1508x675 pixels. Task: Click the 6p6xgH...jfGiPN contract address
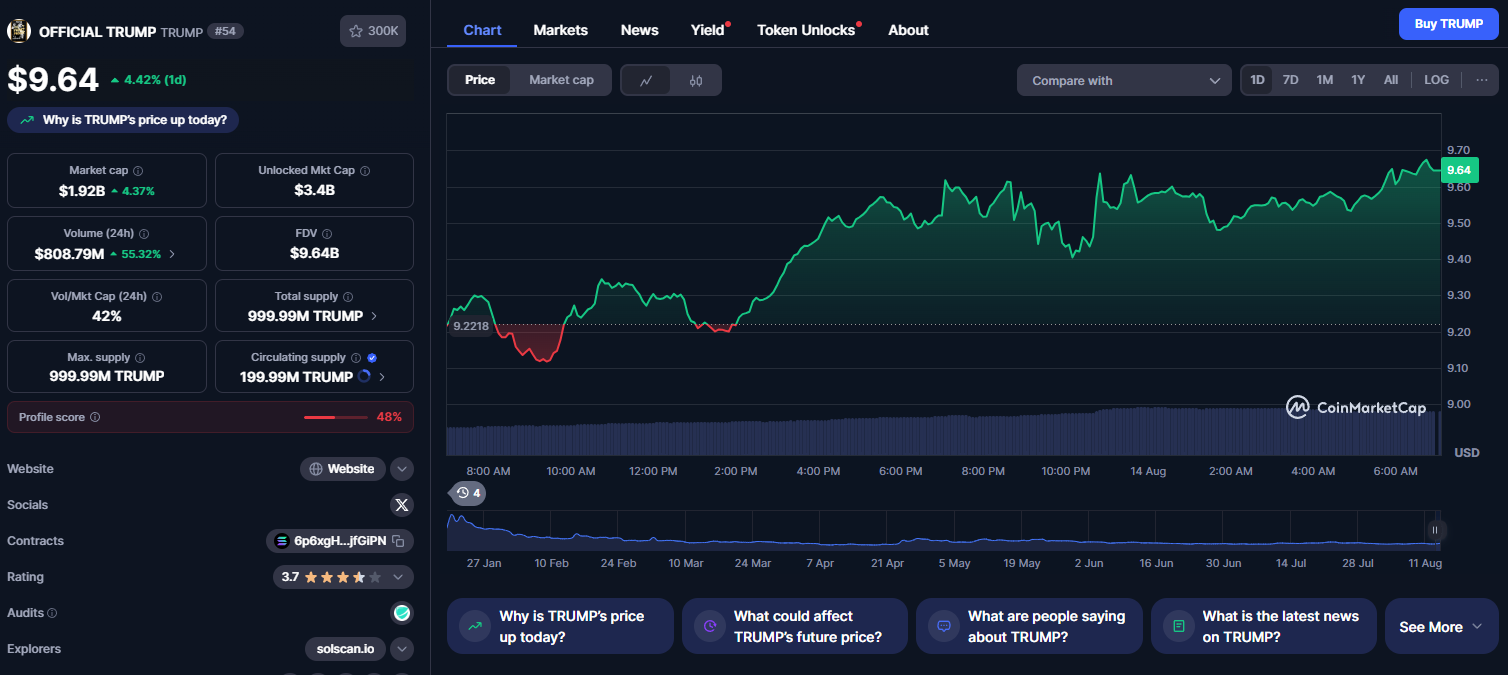339,541
